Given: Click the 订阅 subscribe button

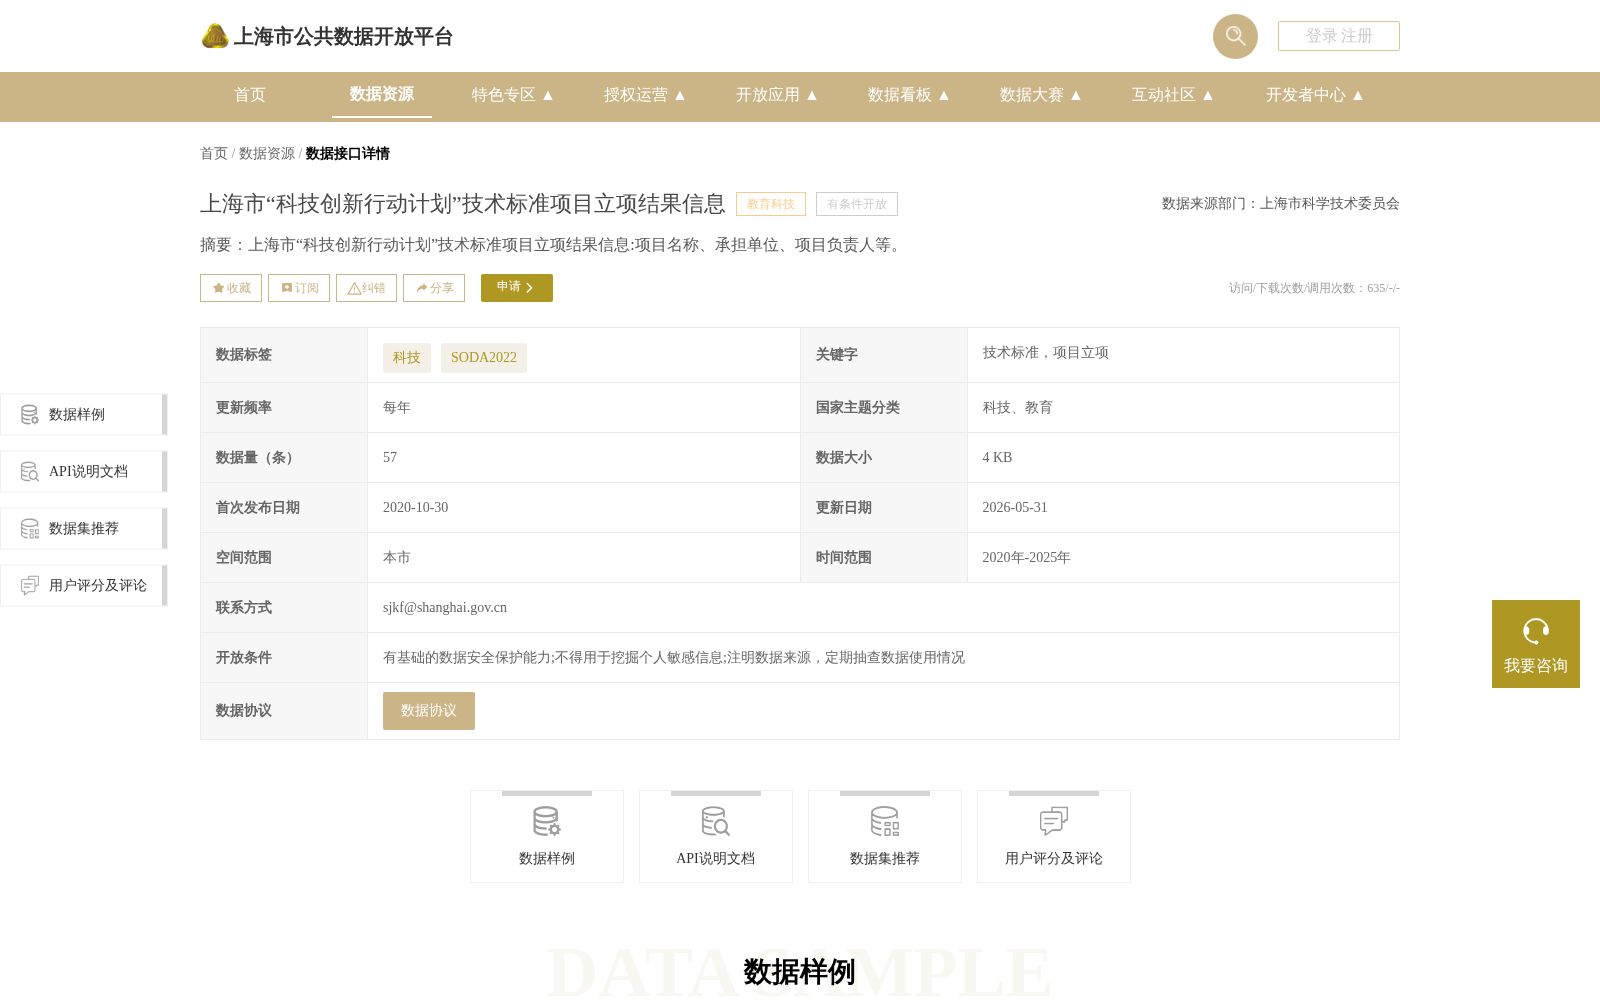Looking at the screenshot, I should tap(299, 288).
